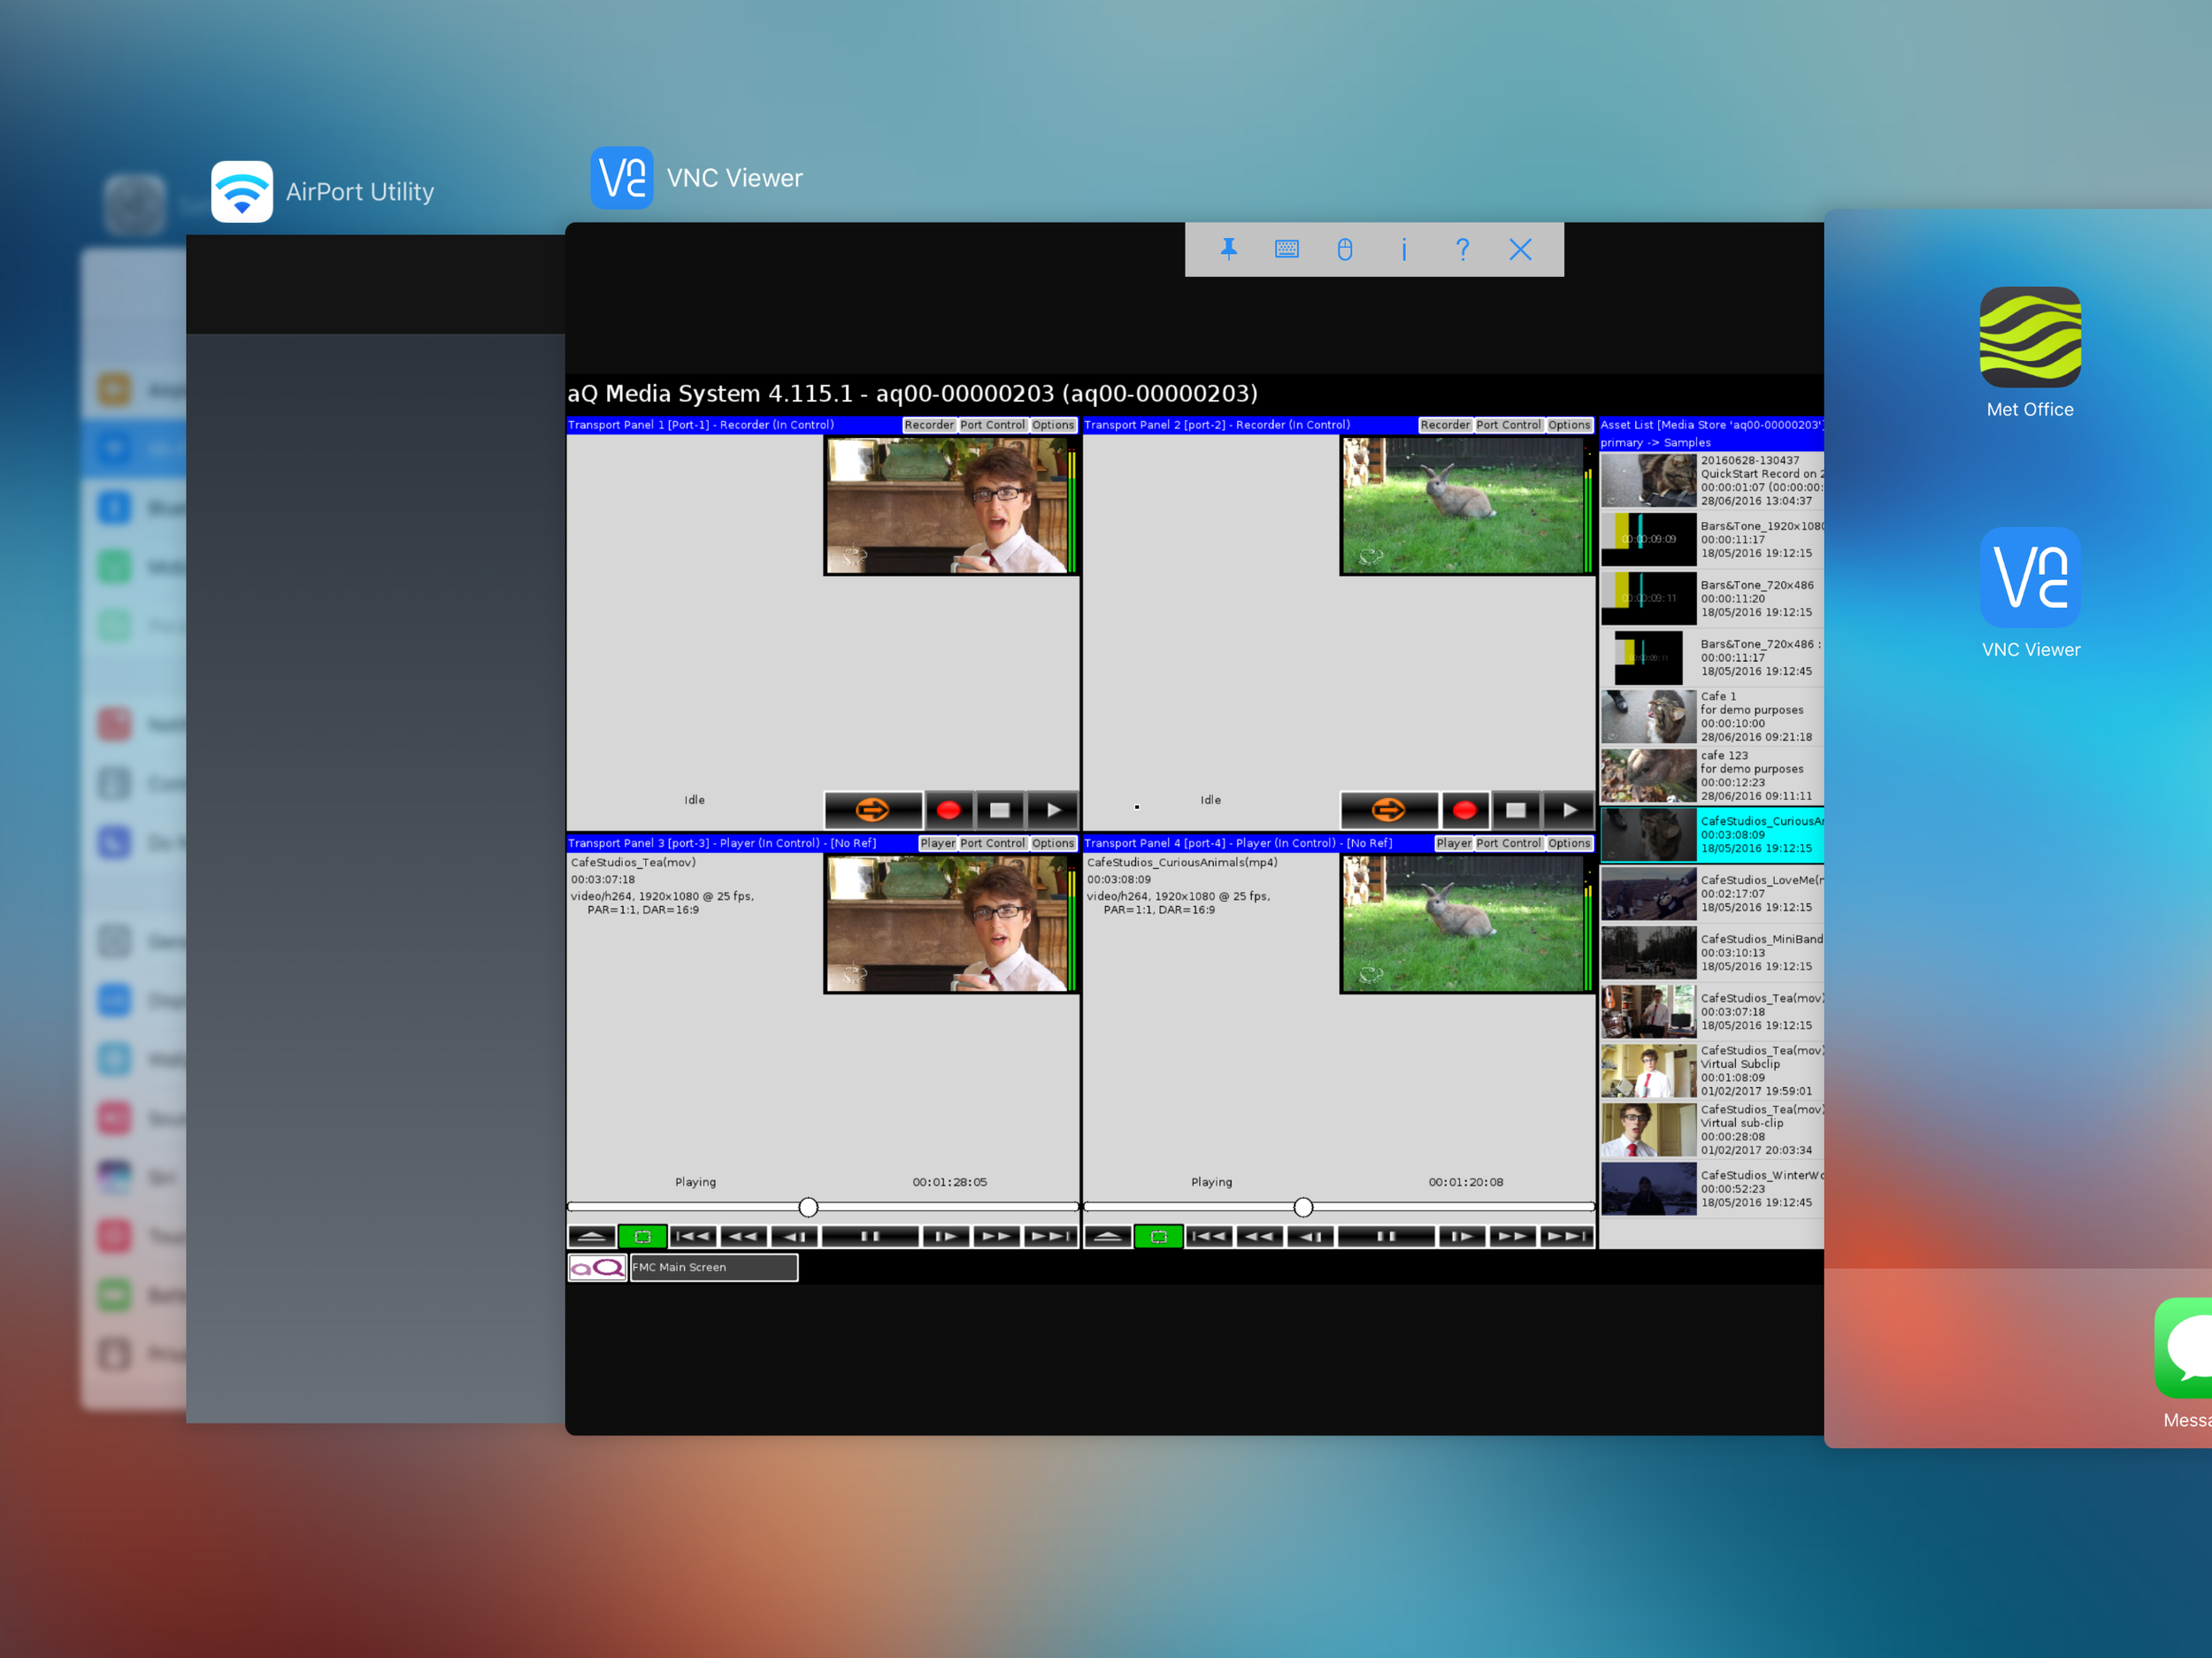Drag the playback position slider on Transport Panel 3
This screenshot has width=2212, height=1658.
coord(808,1205)
